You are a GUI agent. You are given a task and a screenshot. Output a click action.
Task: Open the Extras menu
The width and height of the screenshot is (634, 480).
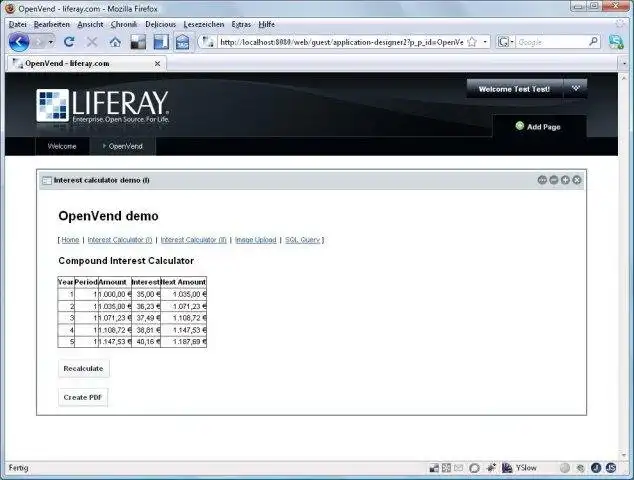(x=241, y=24)
